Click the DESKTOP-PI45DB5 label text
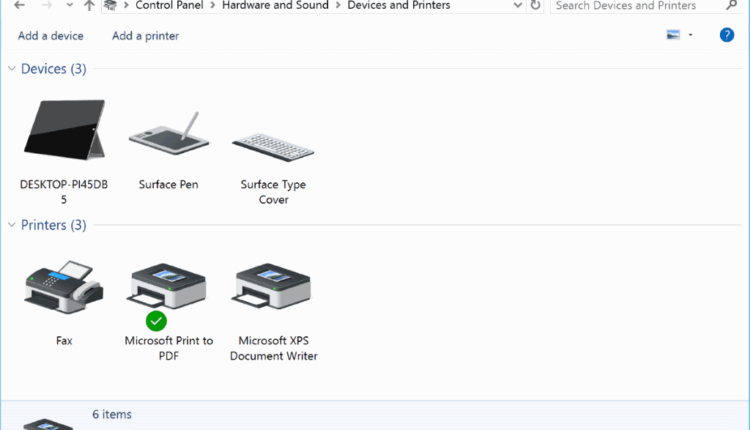The image size is (750, 430). pyautogui.click(x=64, y=192)
